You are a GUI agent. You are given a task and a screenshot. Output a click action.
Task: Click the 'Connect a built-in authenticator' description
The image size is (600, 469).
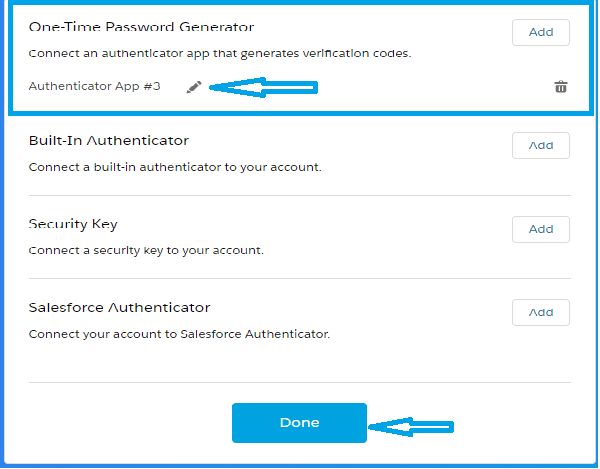tap(175, 167)
